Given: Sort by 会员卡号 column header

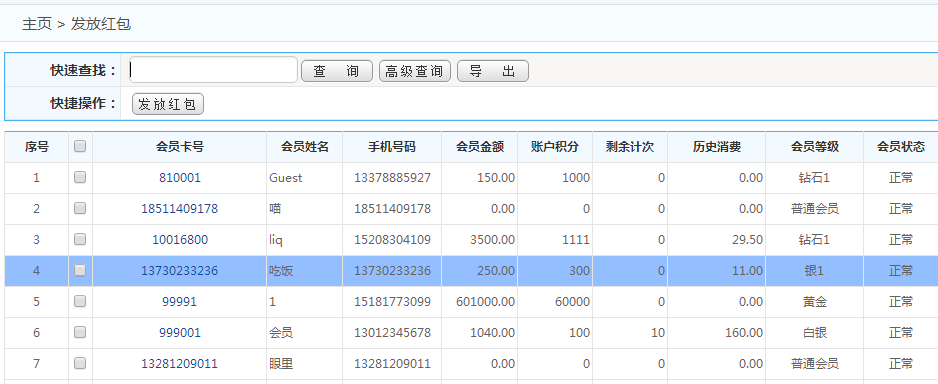Looking at the screenshot, I should pyautogui.click(x=179, y=147).
